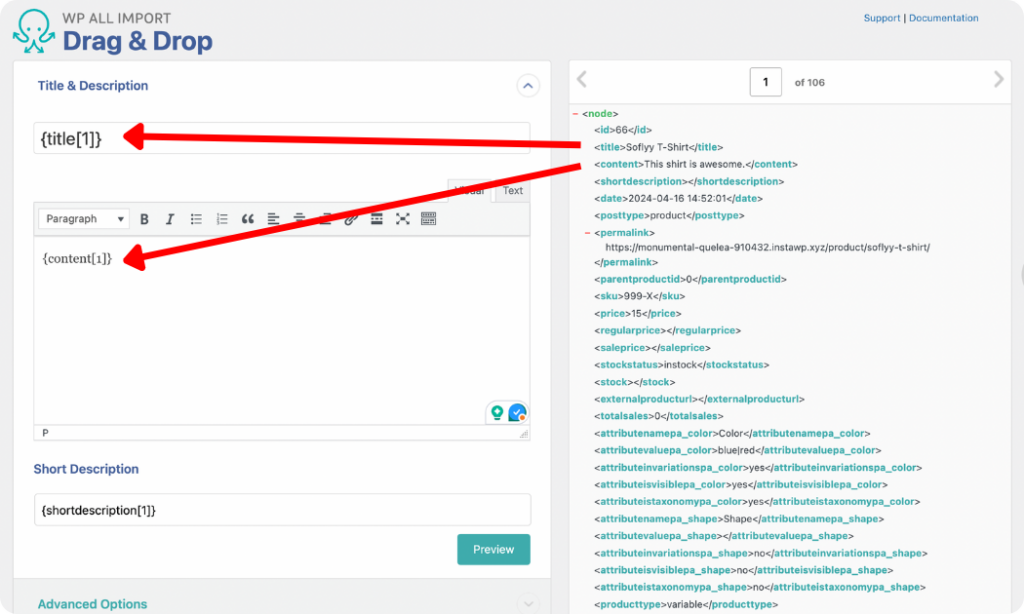Select the parentproductid element
The width and height of the screenshot is (1024, 614).
click(x=690, y=279)
